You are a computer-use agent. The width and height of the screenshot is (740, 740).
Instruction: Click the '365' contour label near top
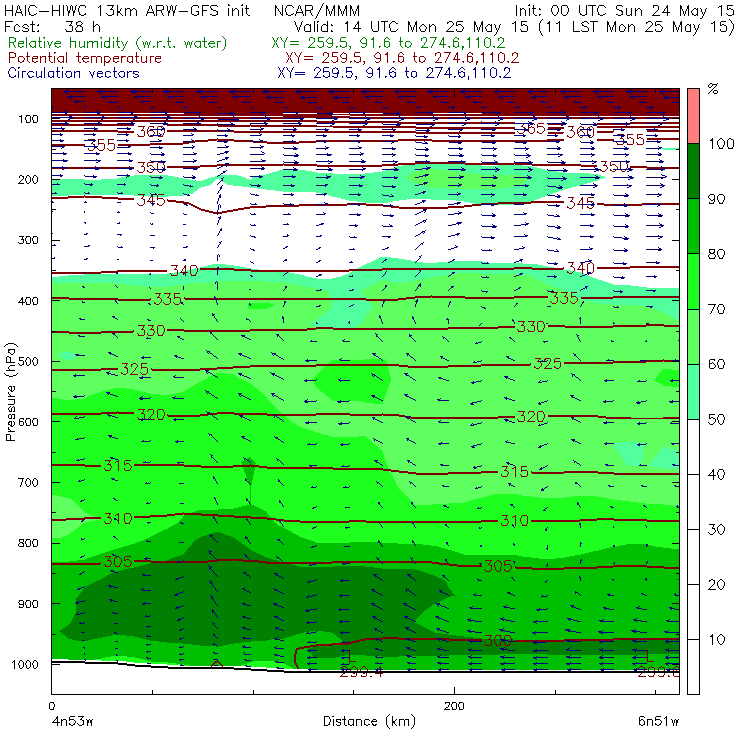click(x=530, y=129)
